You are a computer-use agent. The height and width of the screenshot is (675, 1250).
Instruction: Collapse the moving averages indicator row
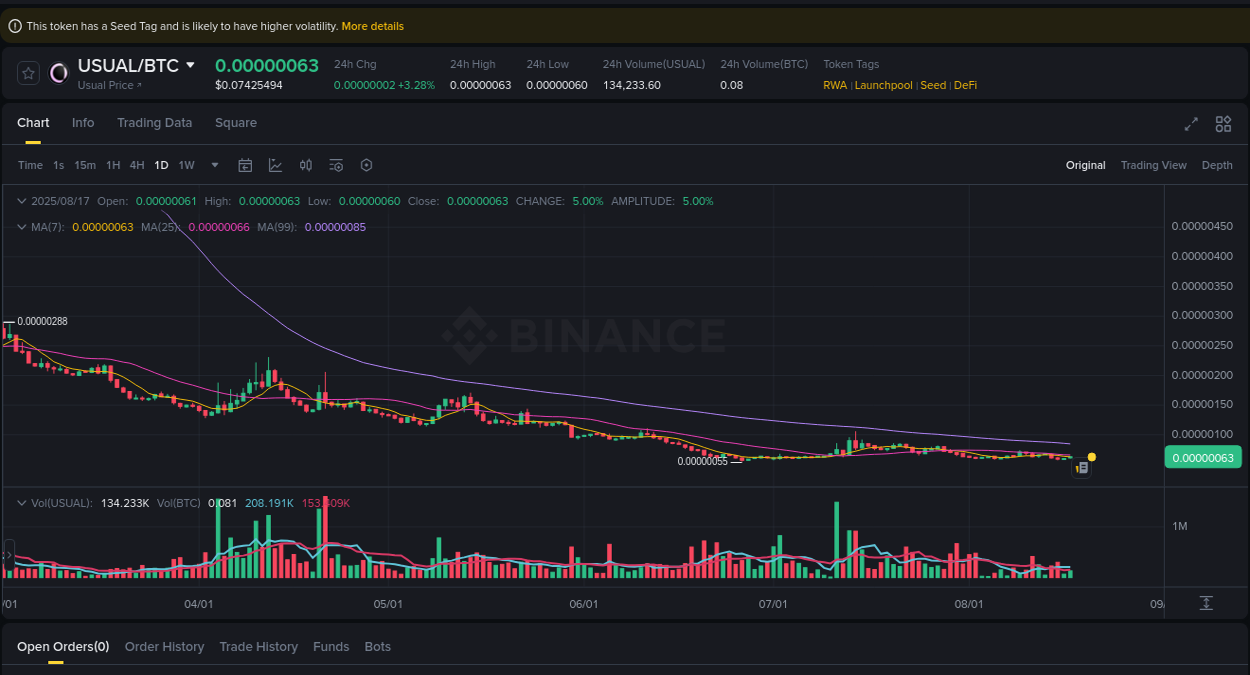(x=20, y=227)
